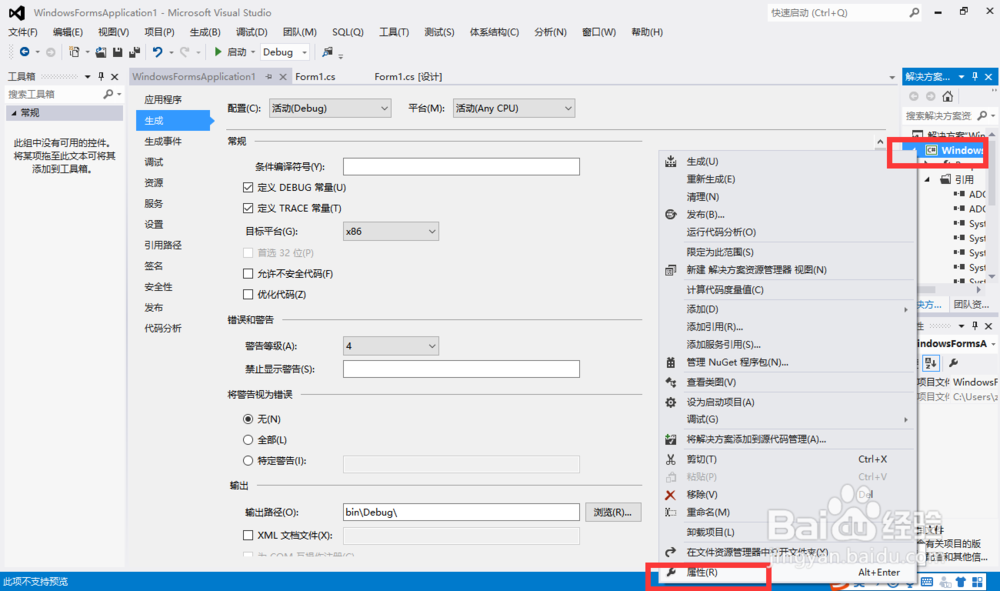Click the 浏览(R)... browse button

click(613, 512)
